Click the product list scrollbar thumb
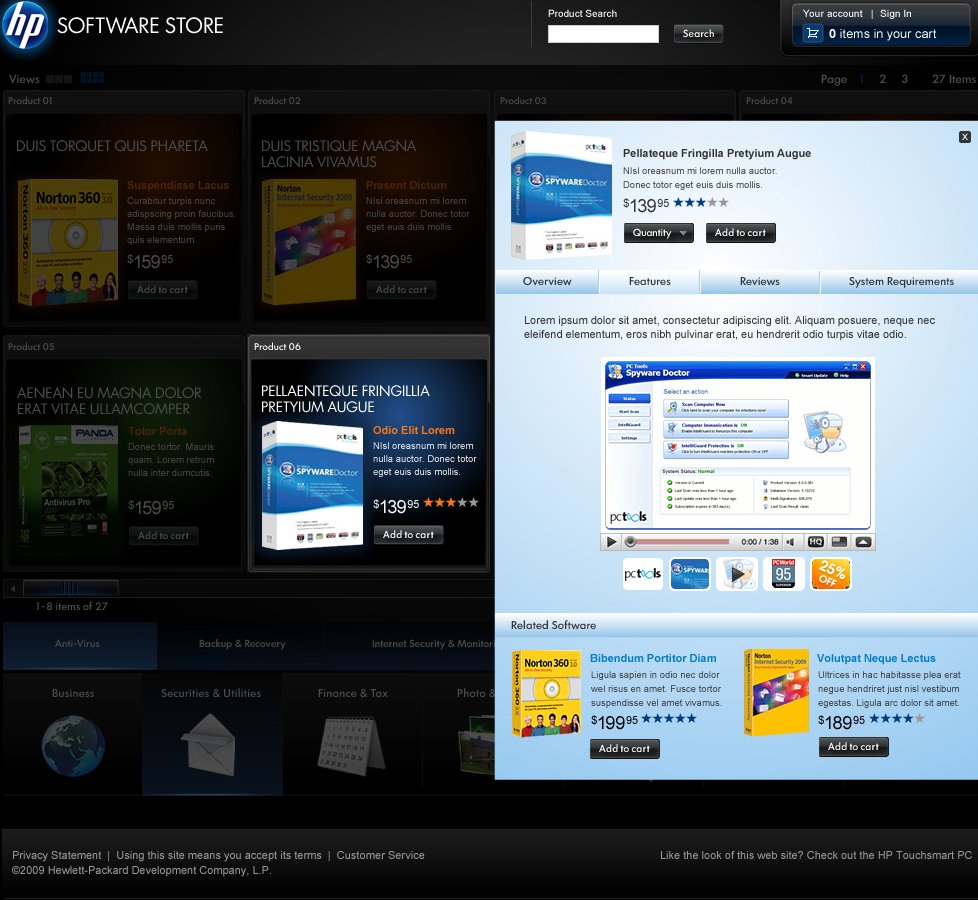The width and height of the screenshot is (978, 900). click(70, 588)
